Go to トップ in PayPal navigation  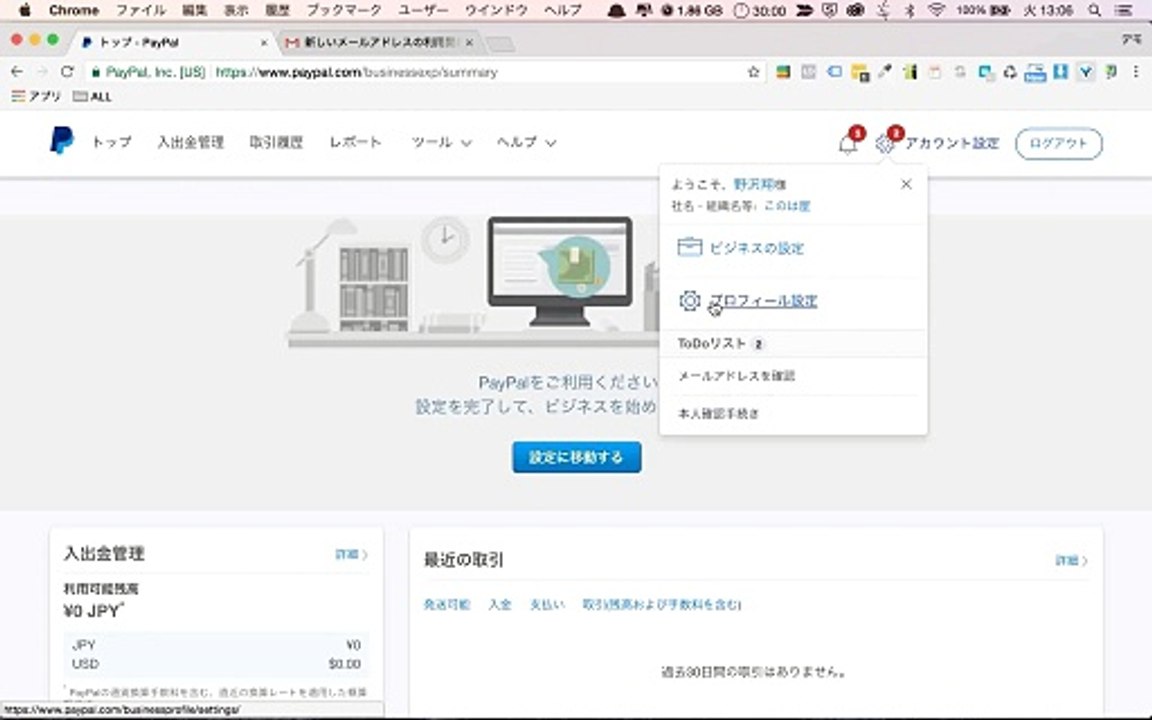coord(112,142)
